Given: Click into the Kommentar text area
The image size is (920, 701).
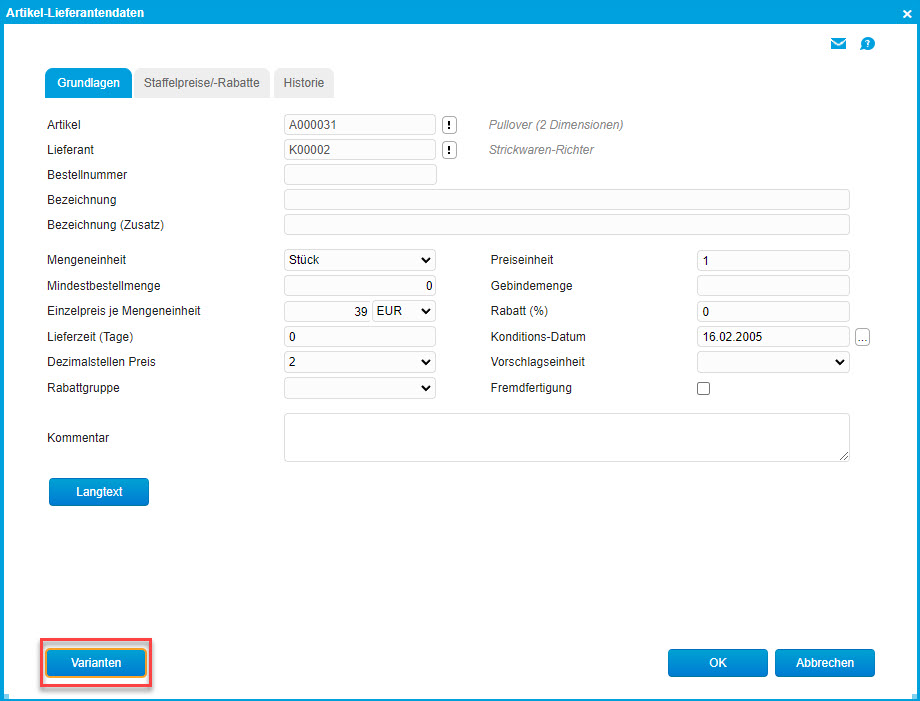Looking at the screenshot, I should click(566, 437).
